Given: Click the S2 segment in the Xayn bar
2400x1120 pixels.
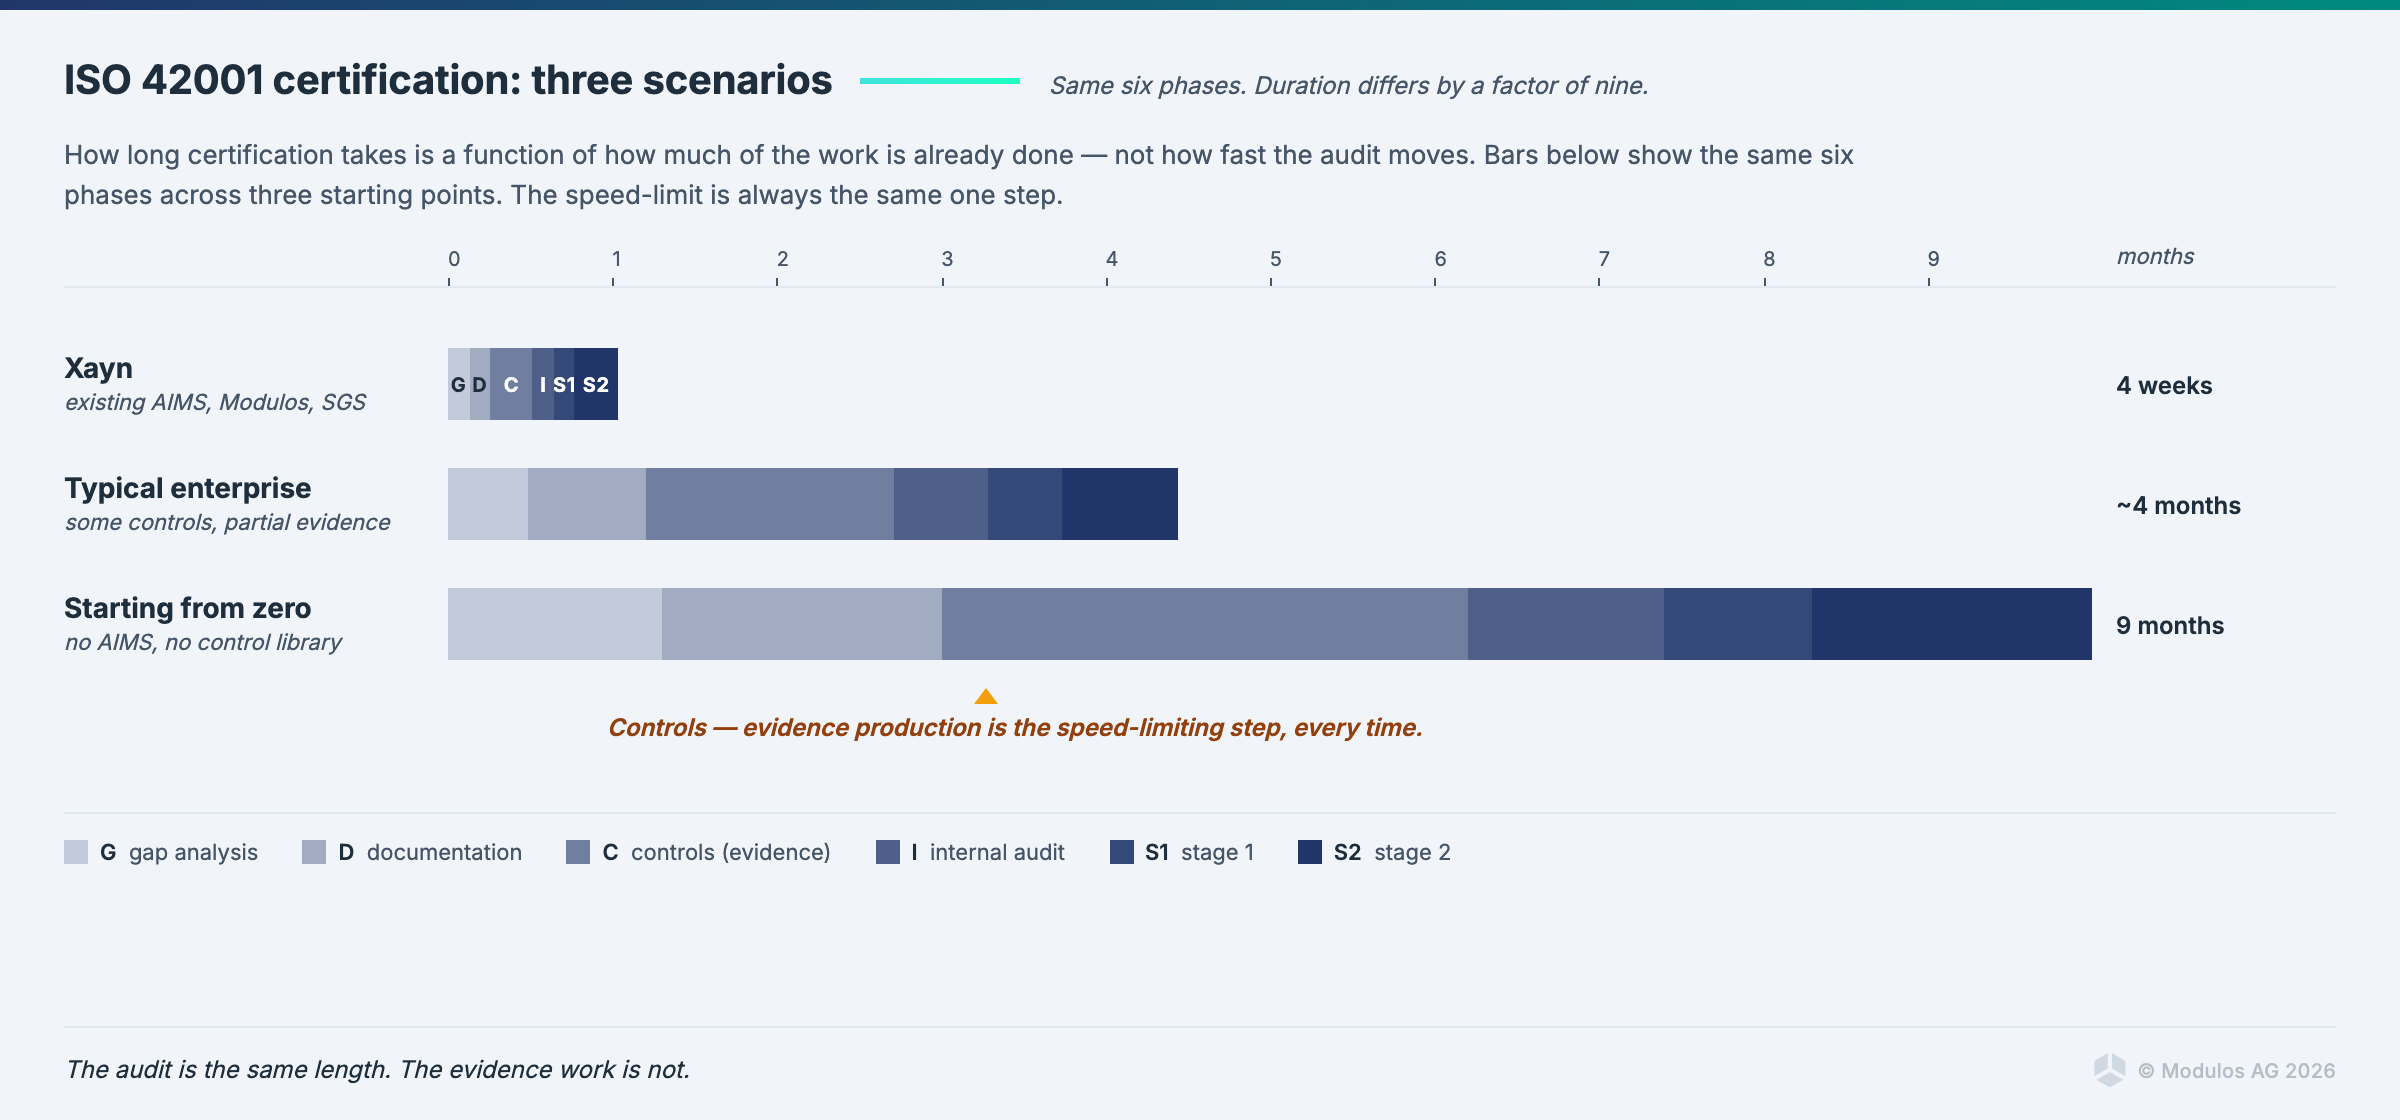Looking at the screenshot, I should pyautogui.click(x=597, y=384).
